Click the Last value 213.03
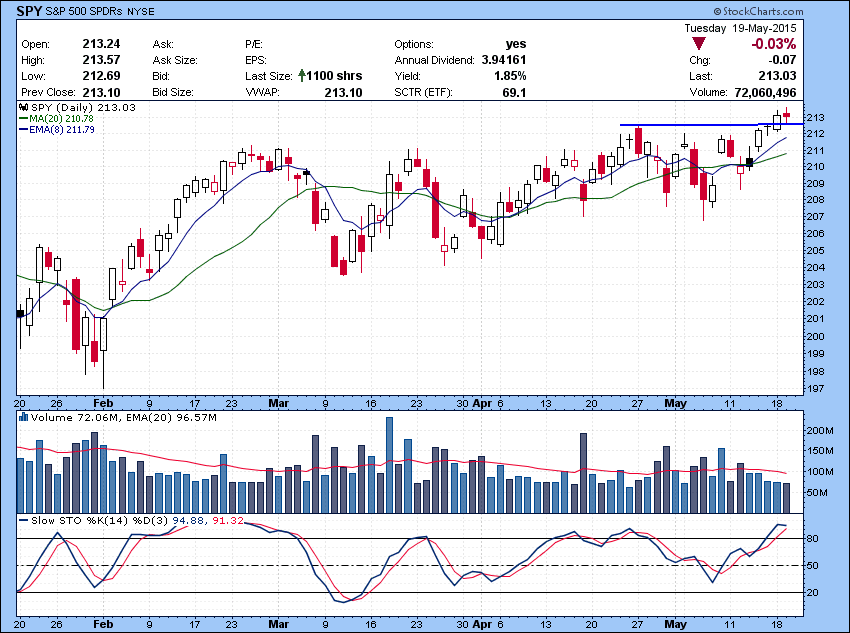The height and width of the screenshot is (633, 850). (x=777, y=75)
